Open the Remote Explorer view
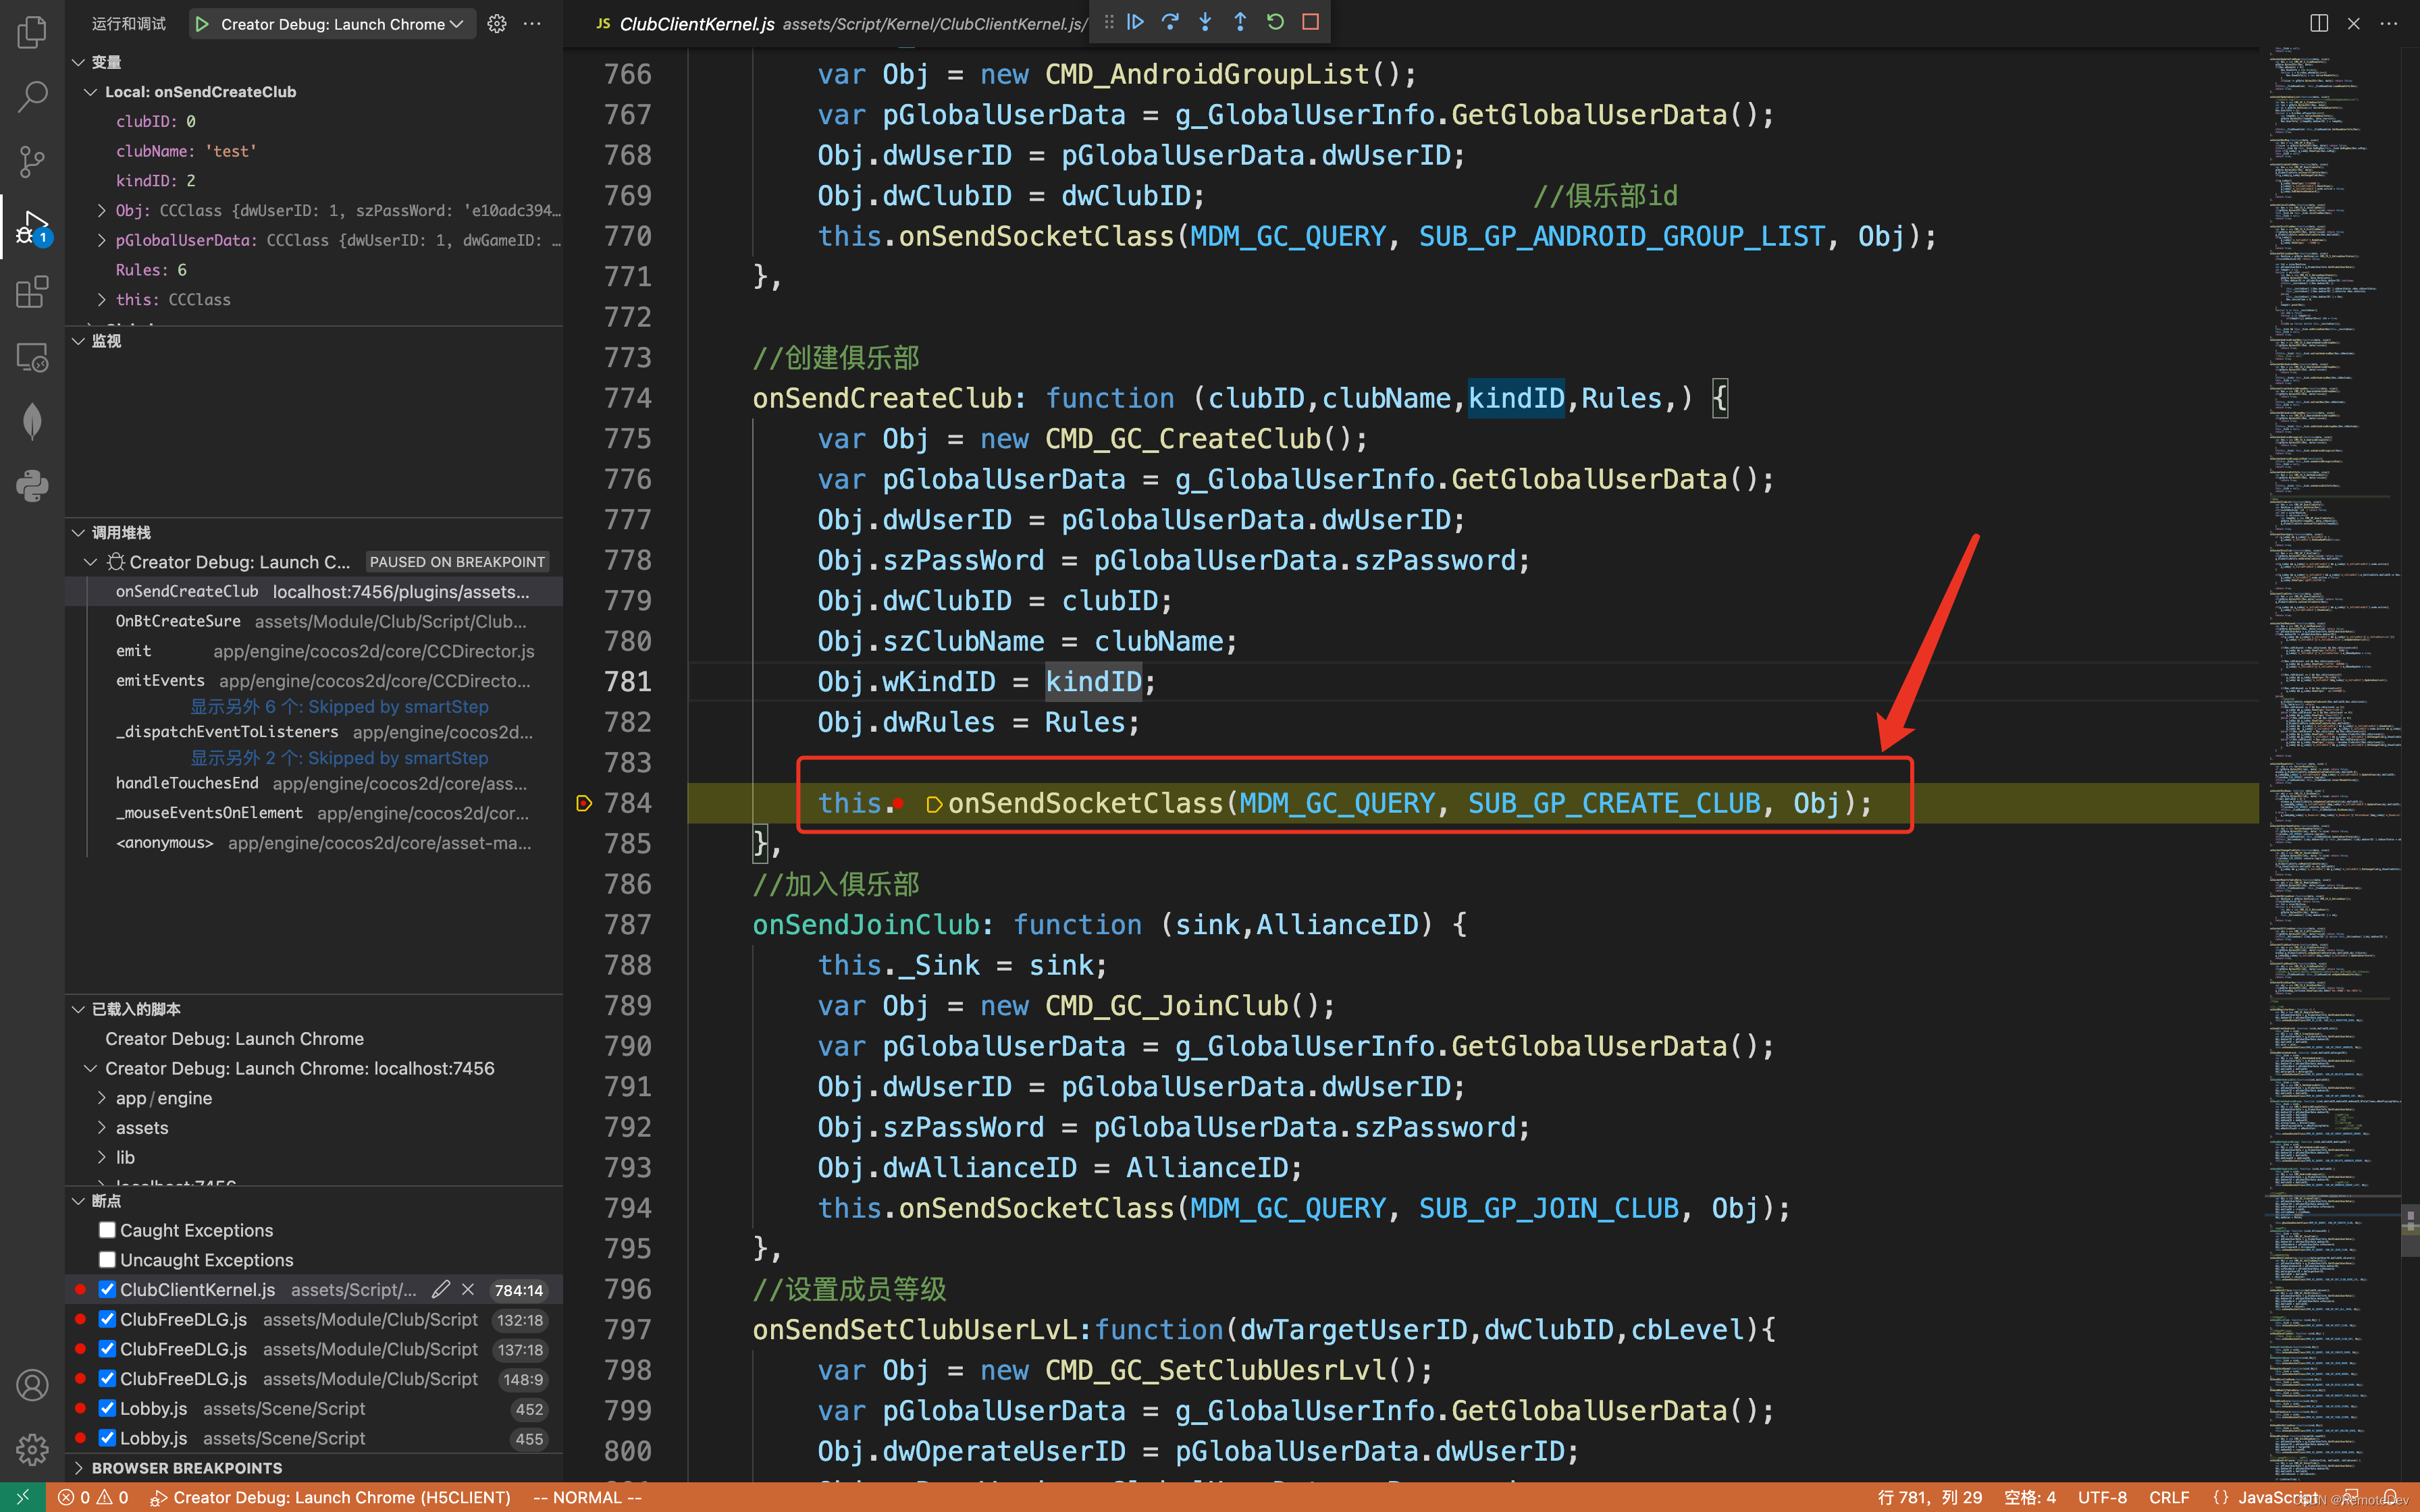This screenshot has width=2420, height=1512. 32,357
